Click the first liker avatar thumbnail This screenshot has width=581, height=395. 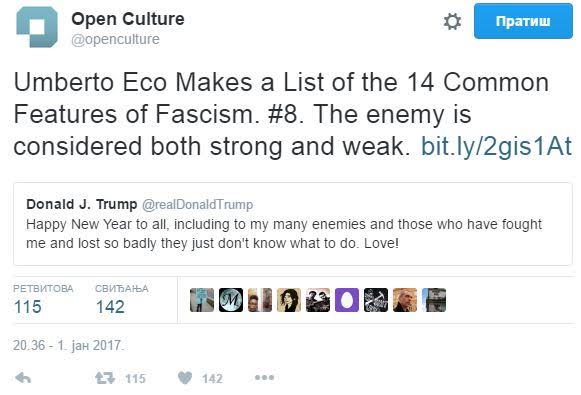click(x=202, y=300)
